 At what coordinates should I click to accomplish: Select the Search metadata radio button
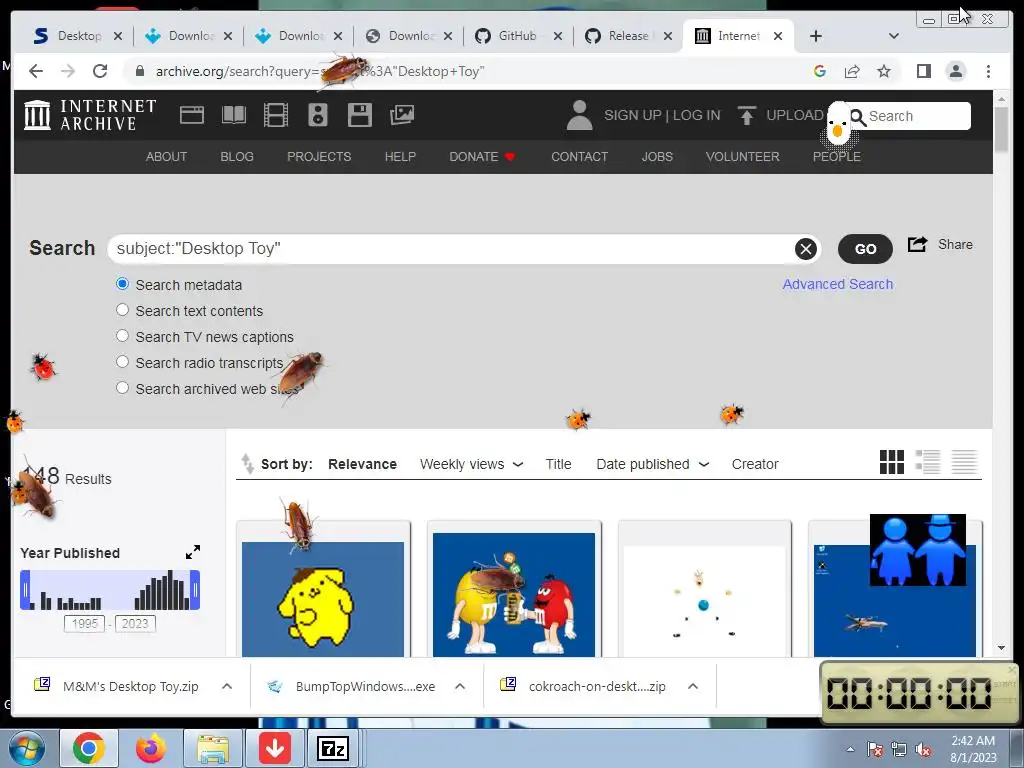click(122, 284)
